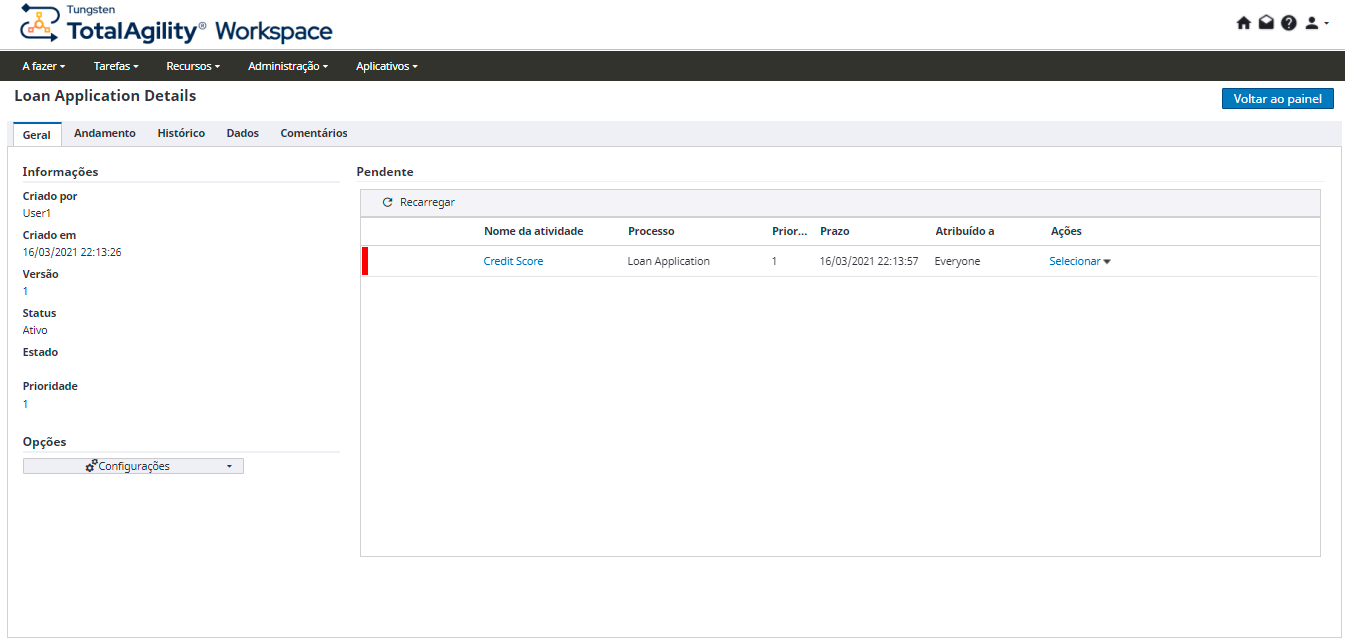Screen dimensions: 1345x640
Task: Open the Credit Score activity link
Action: [x=513, y=261]
